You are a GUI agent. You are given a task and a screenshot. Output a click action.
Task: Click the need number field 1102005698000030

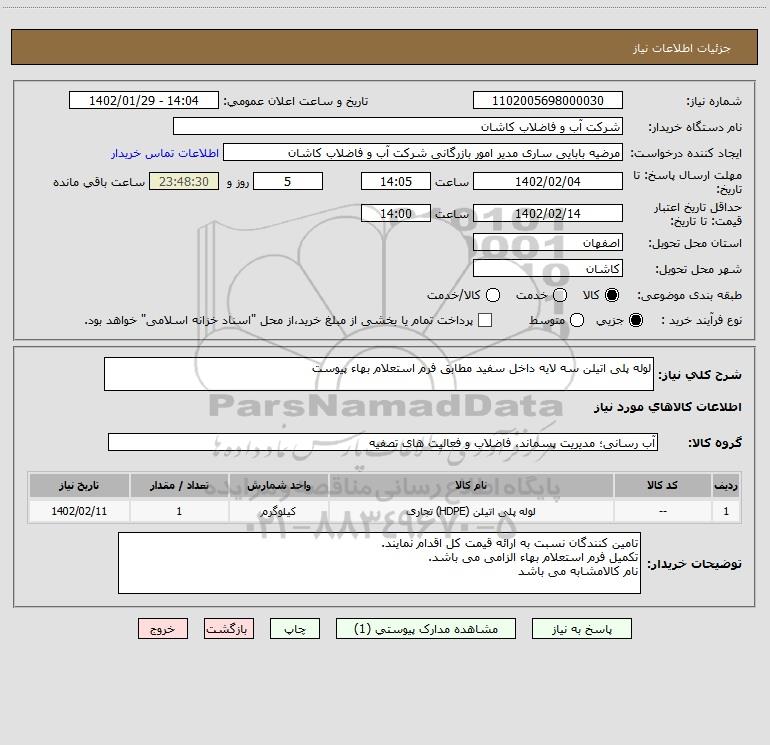[548, 101]
